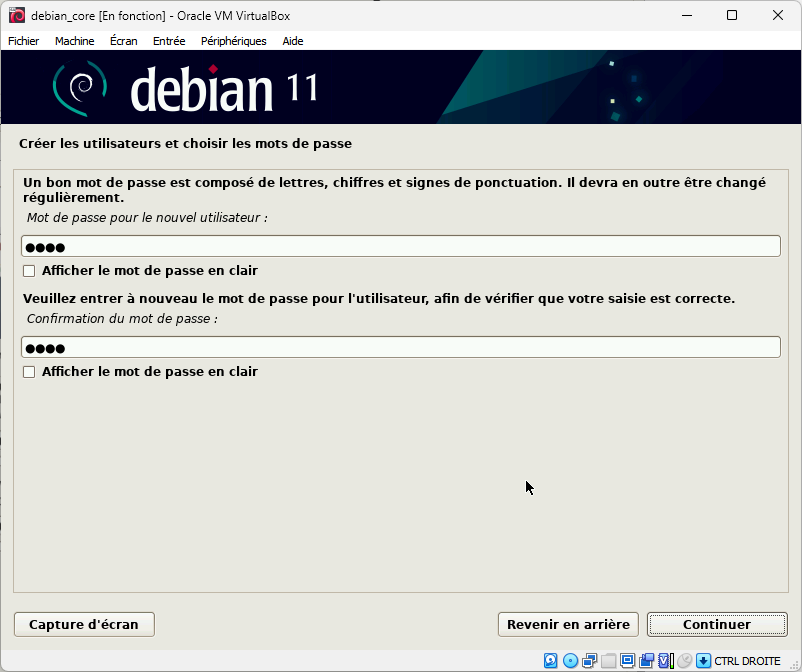The image size is (802, 672).
Task: Open the Aide menu
Action: [x=293, y=41]
